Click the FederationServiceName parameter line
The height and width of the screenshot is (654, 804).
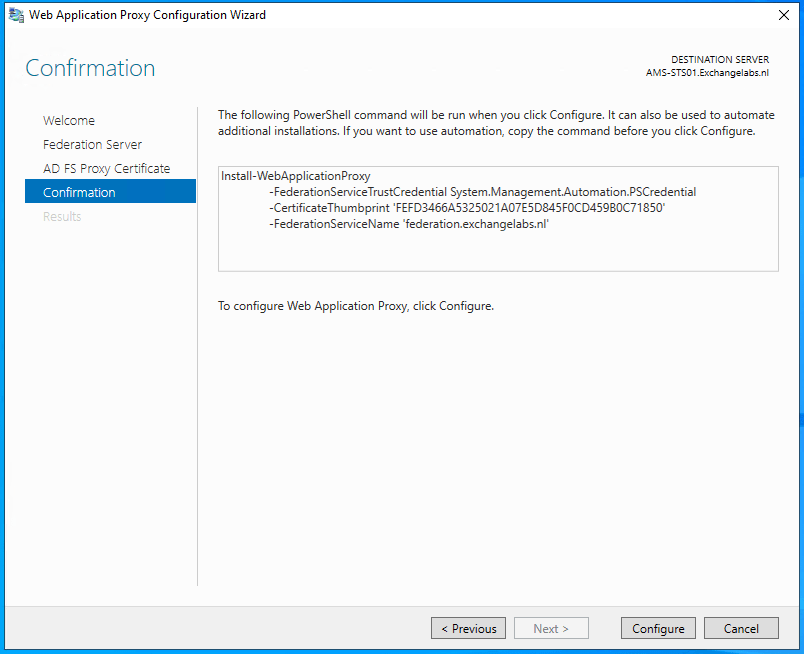coord(411,224)
